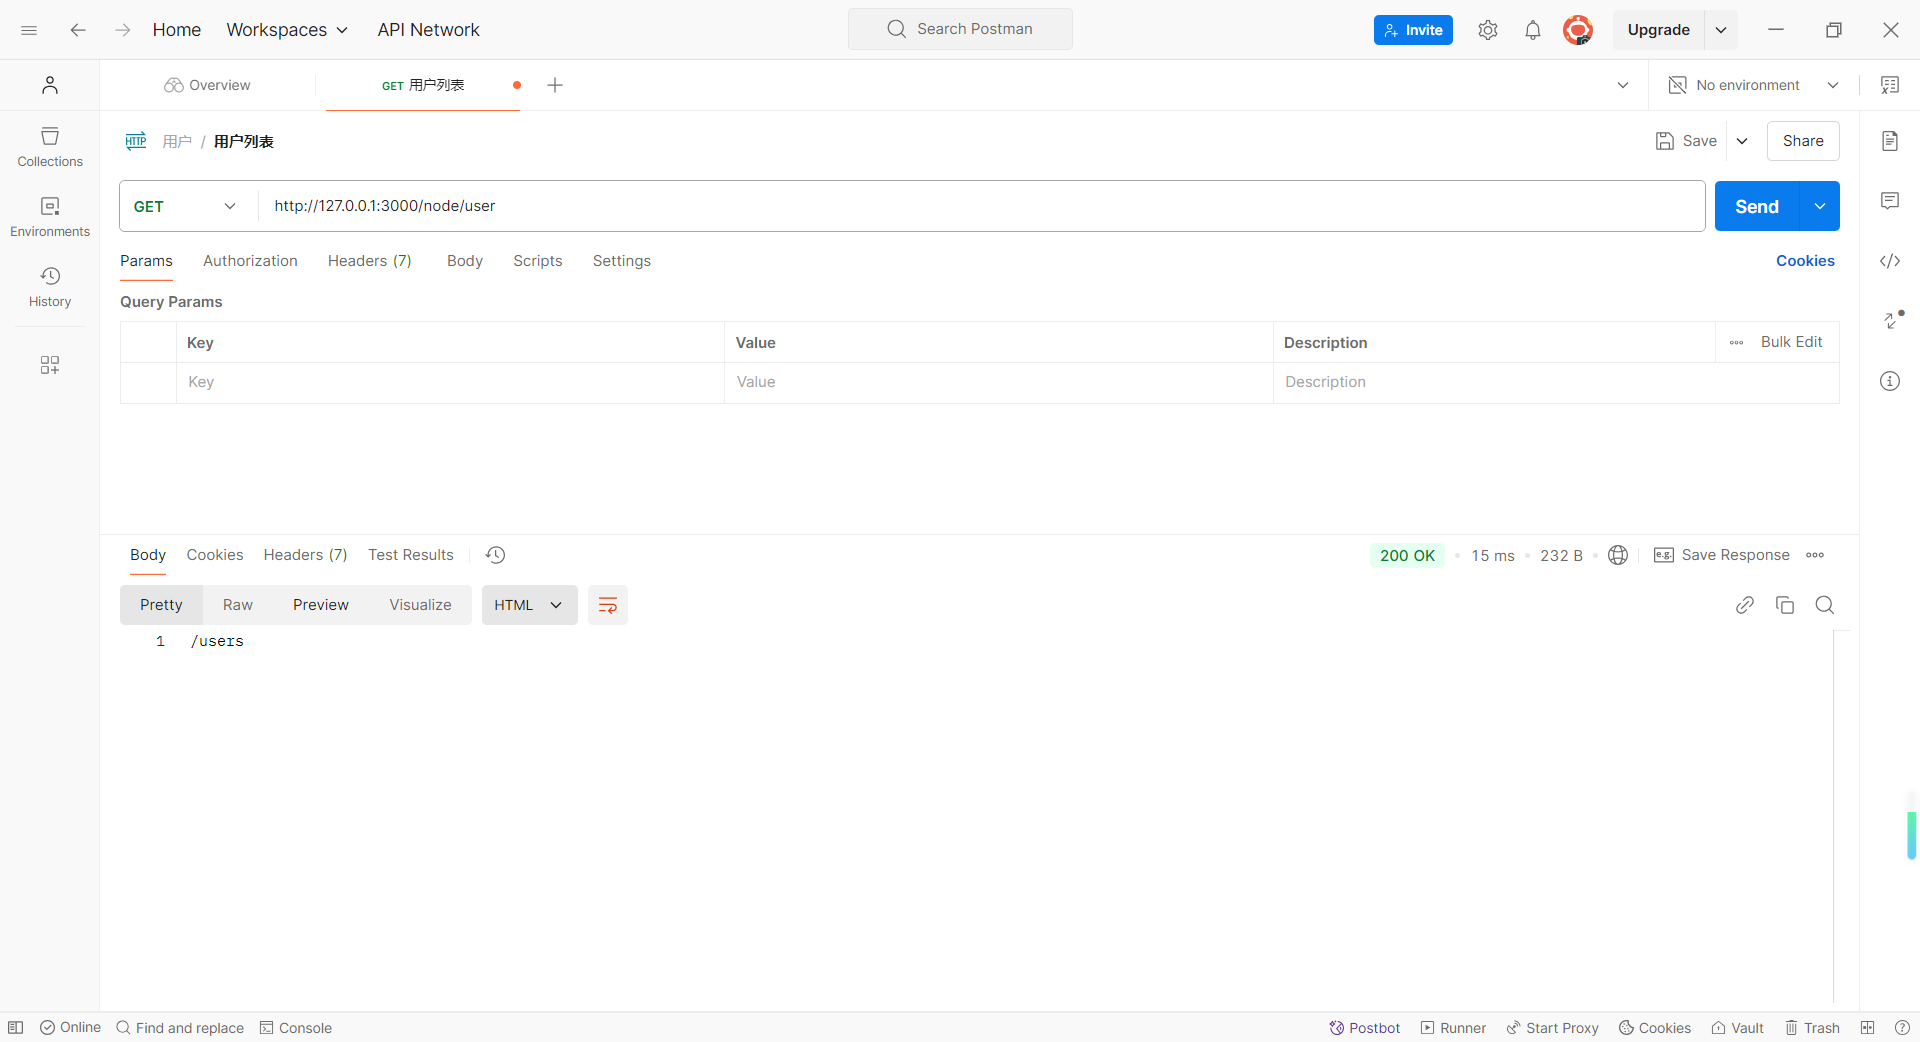Open the profile icon in the sidebar
Viewport: 1920px width, 1042px height.
[50, 85]
